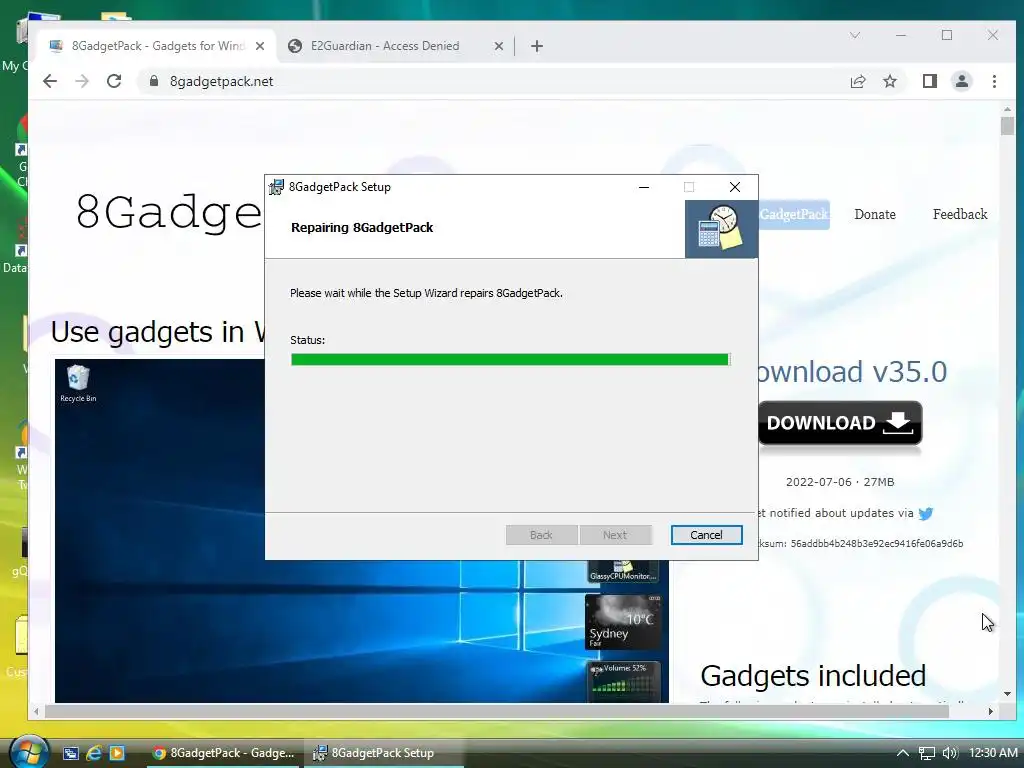Click the disabled Back button in Setup

[x=541, y=535]
